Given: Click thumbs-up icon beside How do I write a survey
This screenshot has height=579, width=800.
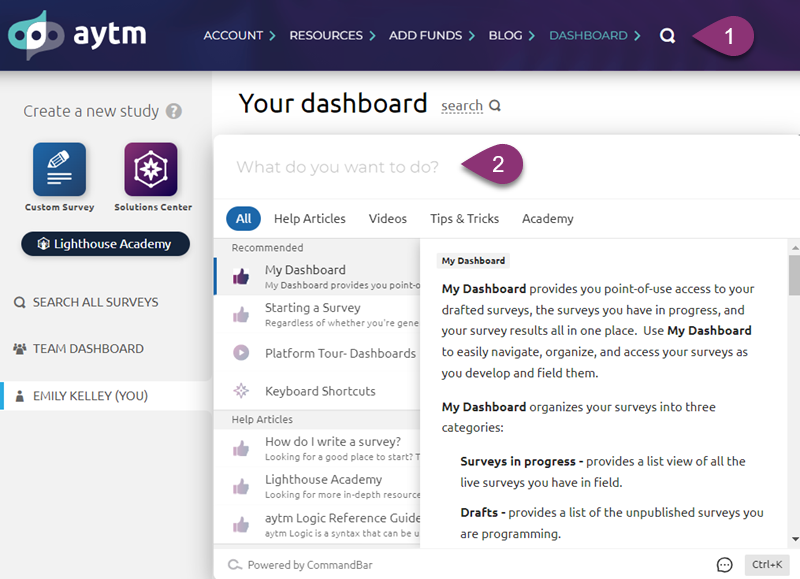Looking at the screenshot, I should (241, 448).
